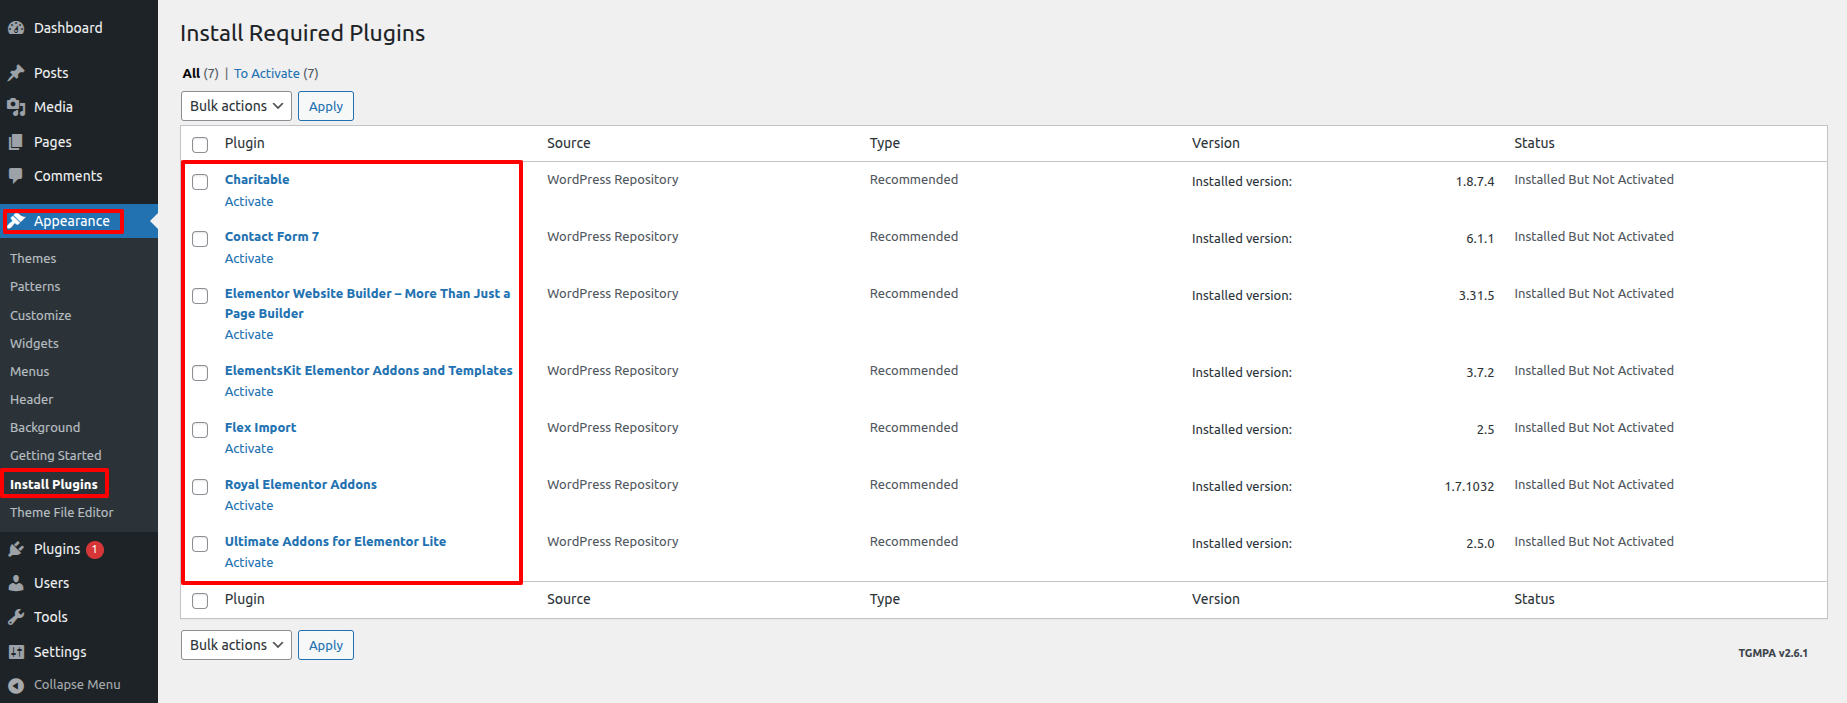Activate Ultimate Addons for Elementor Lite

(x=249, y=563)
